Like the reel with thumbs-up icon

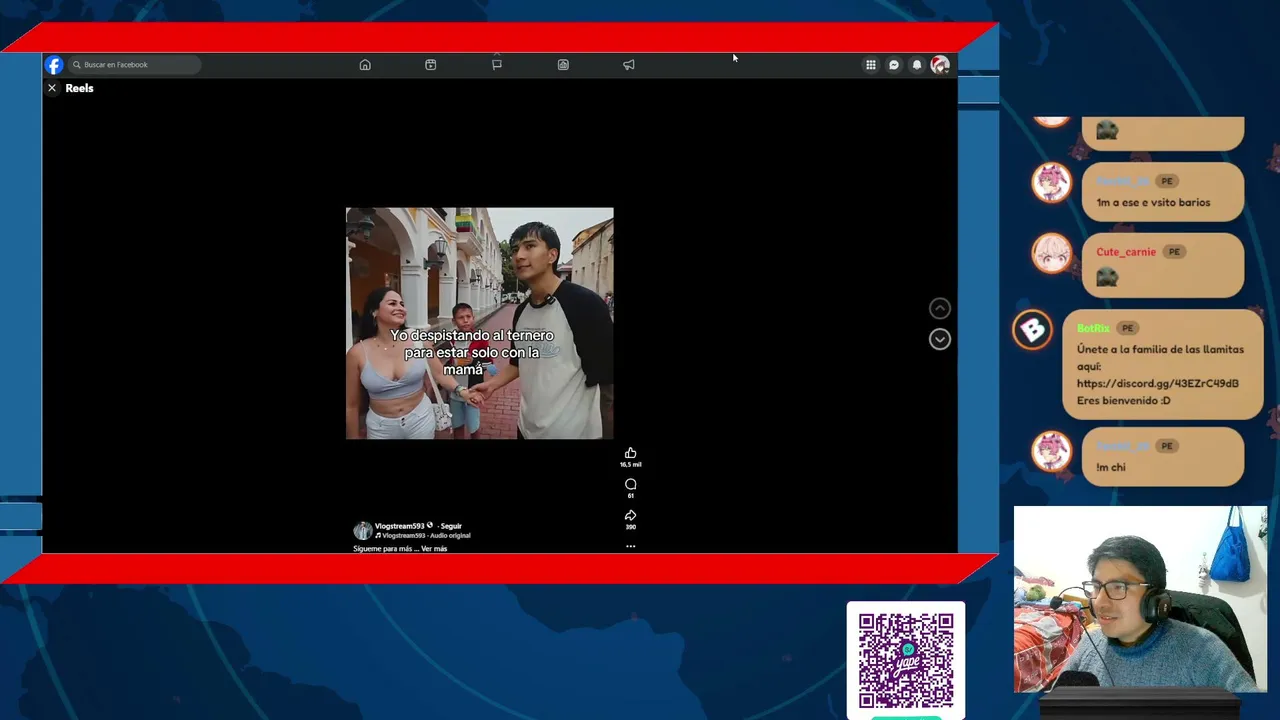(630, 453)
